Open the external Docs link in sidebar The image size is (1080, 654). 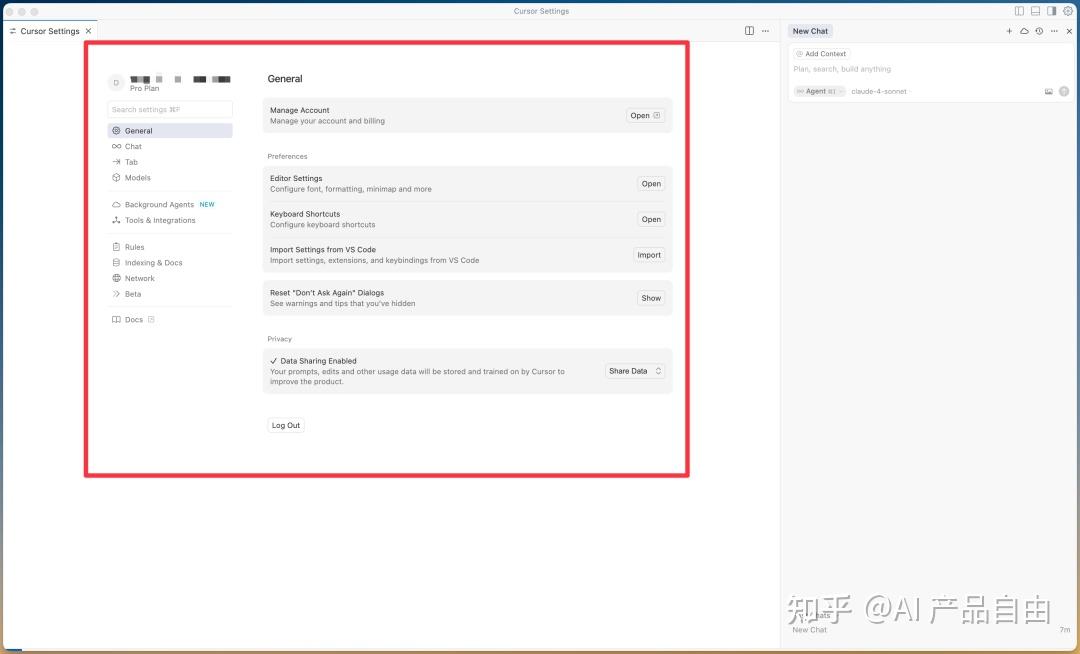point(170,319)
